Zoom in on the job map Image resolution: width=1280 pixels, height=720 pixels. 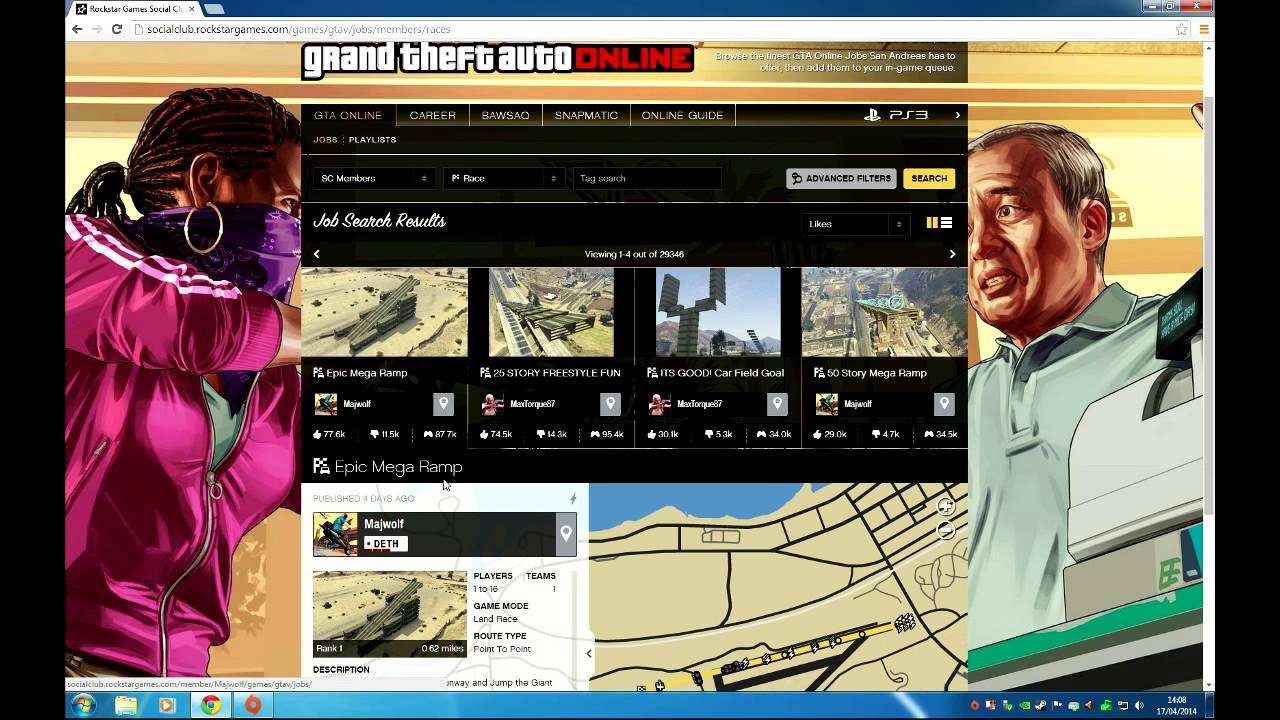pos(945,507)
